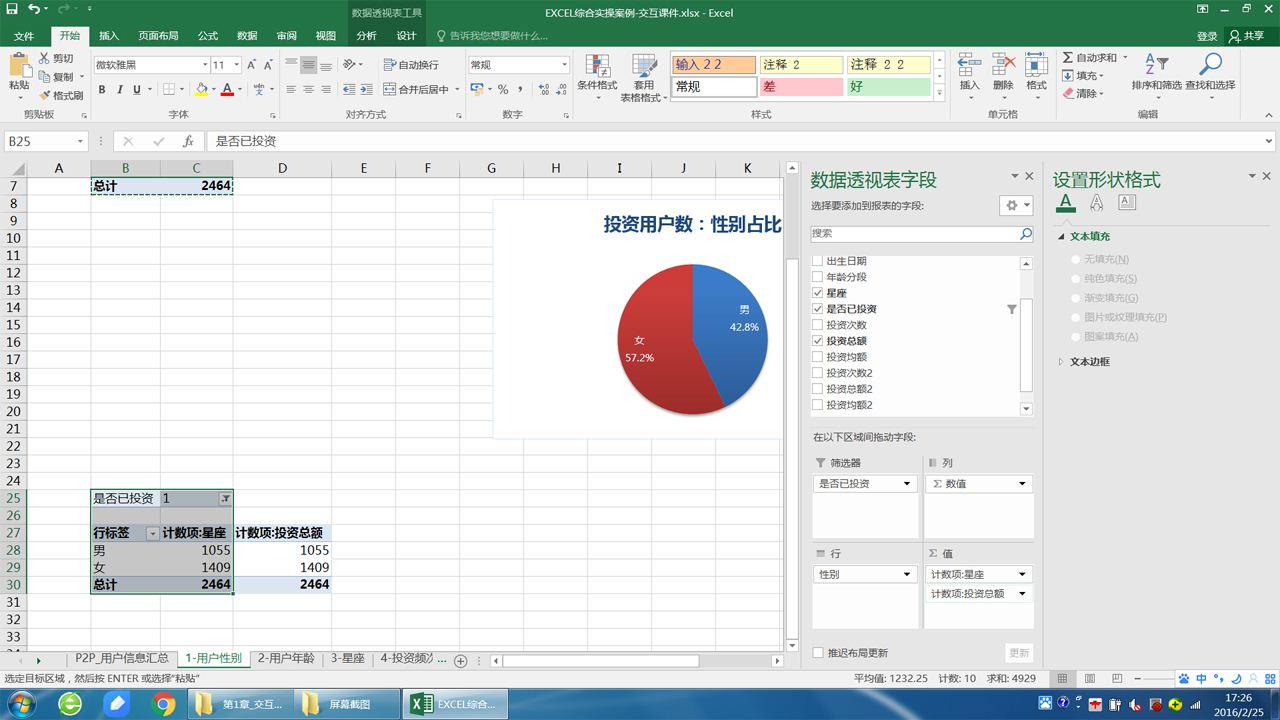Click the 登录 sign-in link
Image resolution: width=1280 pixels, height=720 pixels.
(1207, 36)
